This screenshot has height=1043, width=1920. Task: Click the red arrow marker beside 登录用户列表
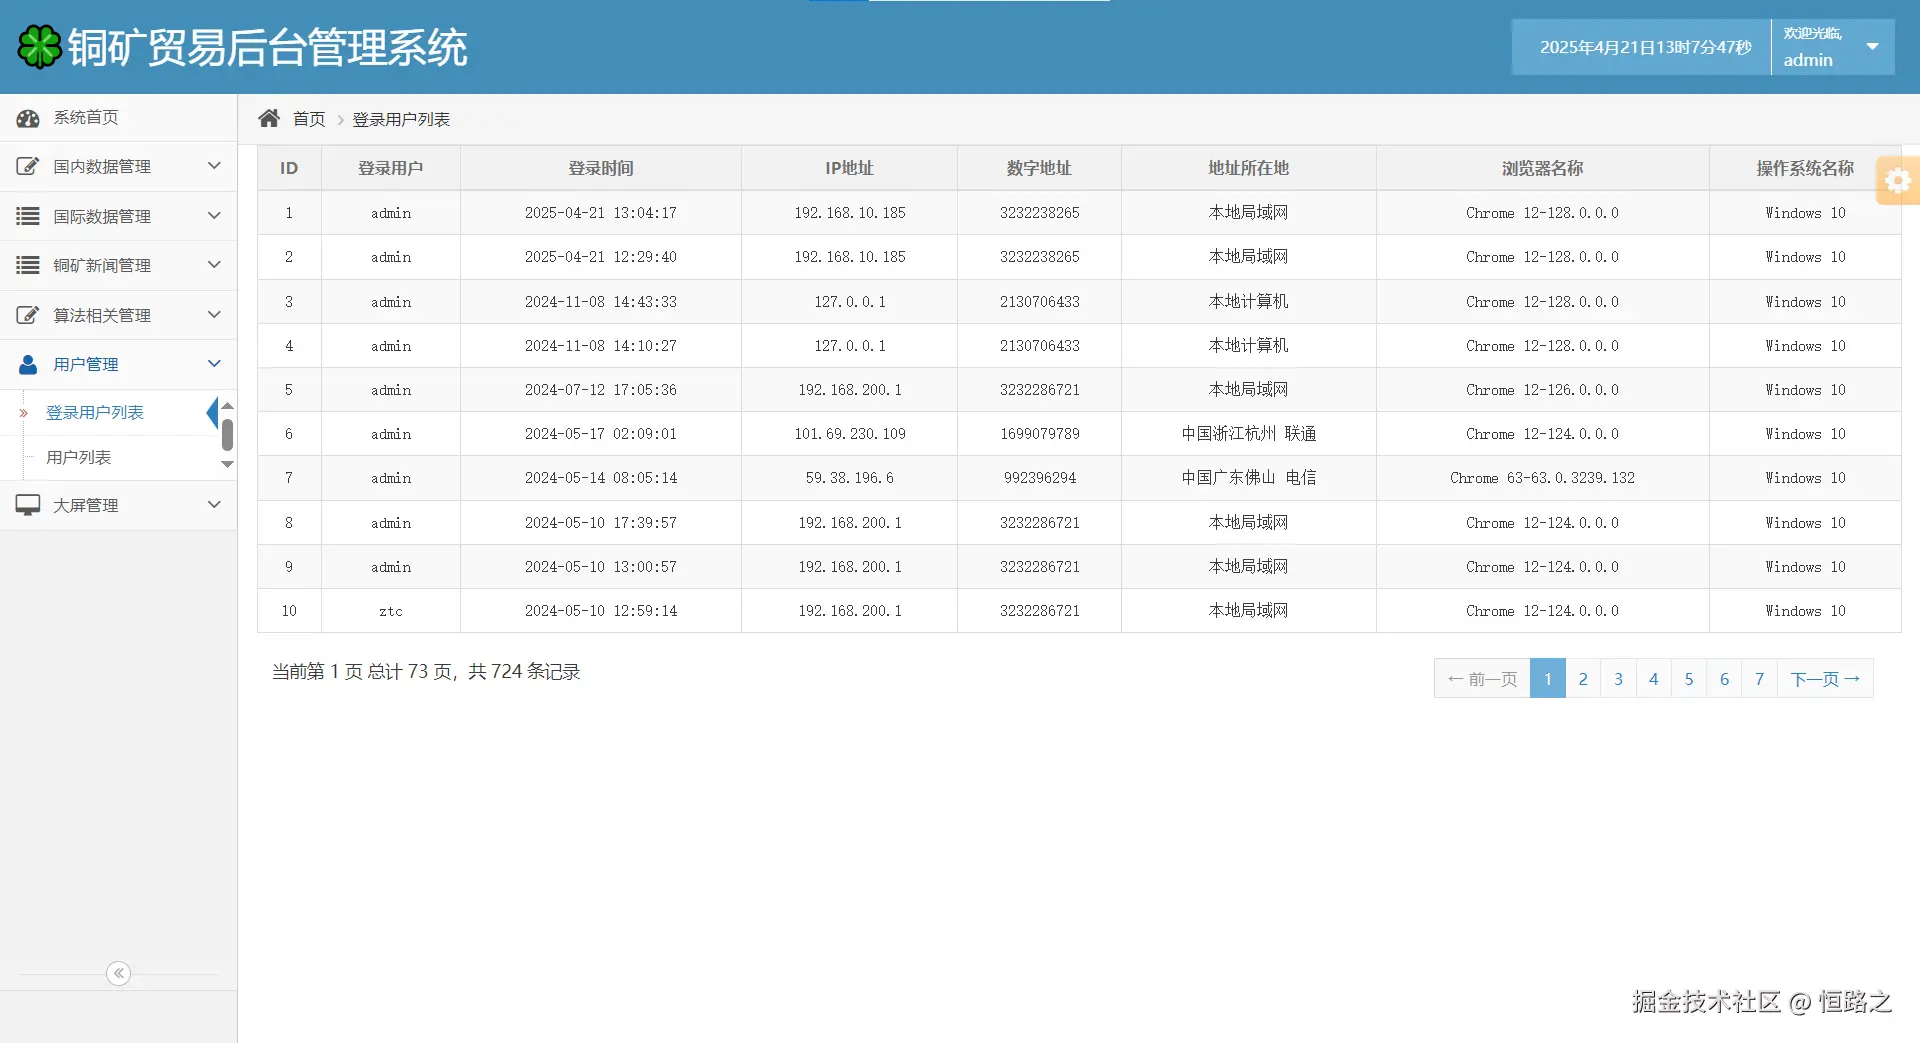pyautogui.click(x=23, y=413)
